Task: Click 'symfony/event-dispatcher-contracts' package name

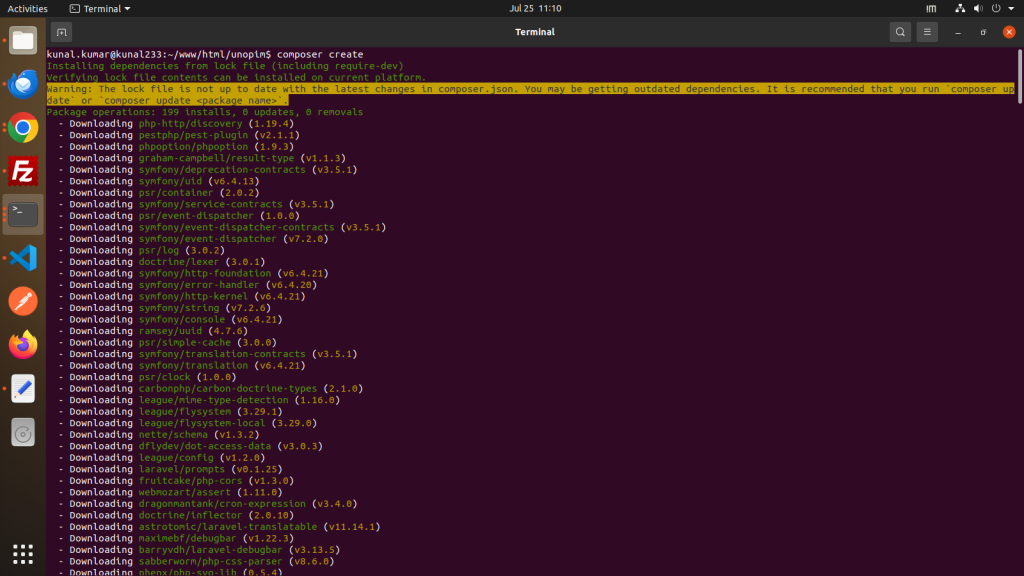Action: coord(236,227)
